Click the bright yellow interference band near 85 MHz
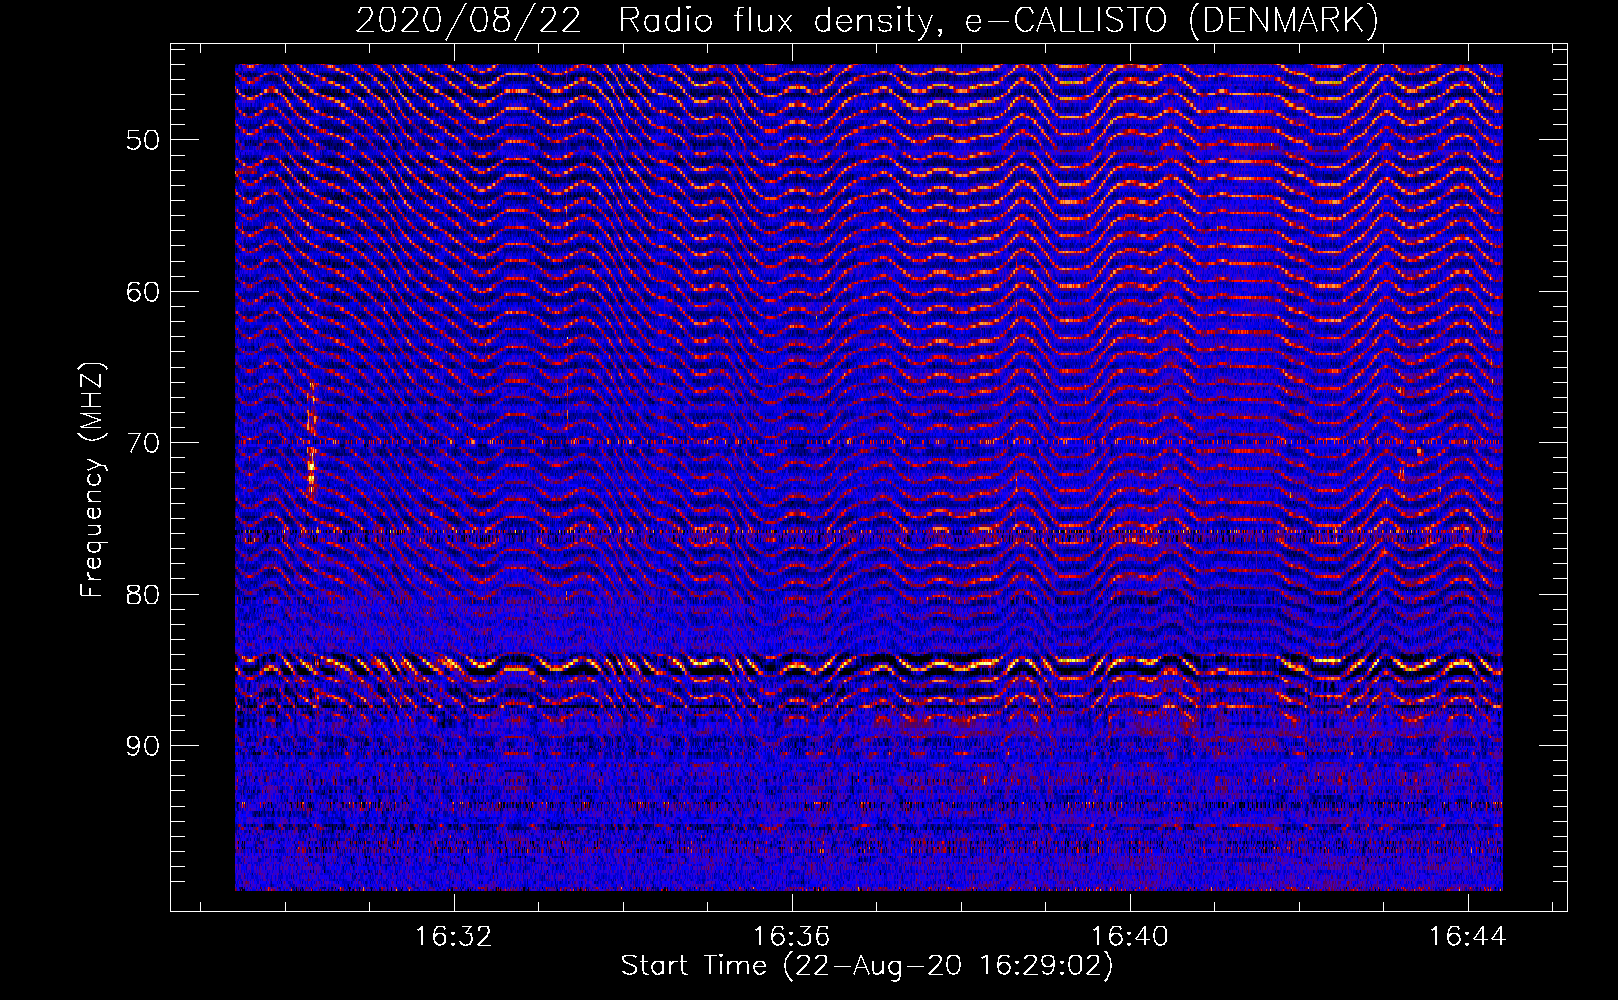This screenshot has height=1000, width=1618. [x=869, y=663]
